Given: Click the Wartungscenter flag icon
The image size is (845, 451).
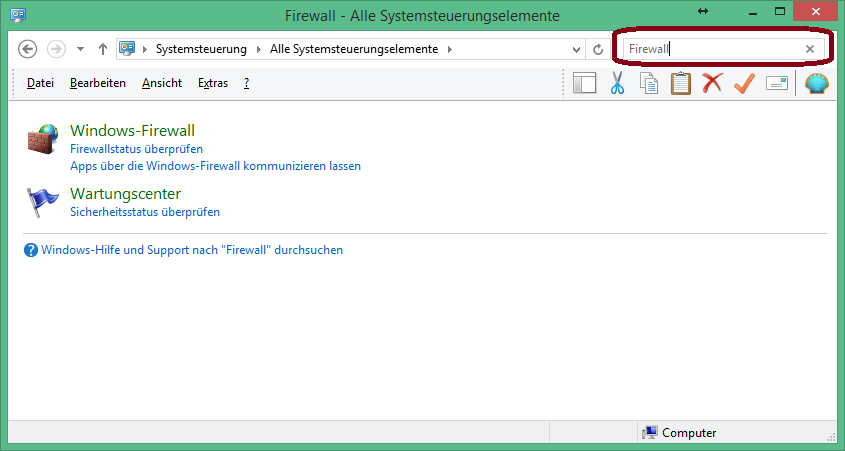Looking at the screenshot, I should click(43, 201).
